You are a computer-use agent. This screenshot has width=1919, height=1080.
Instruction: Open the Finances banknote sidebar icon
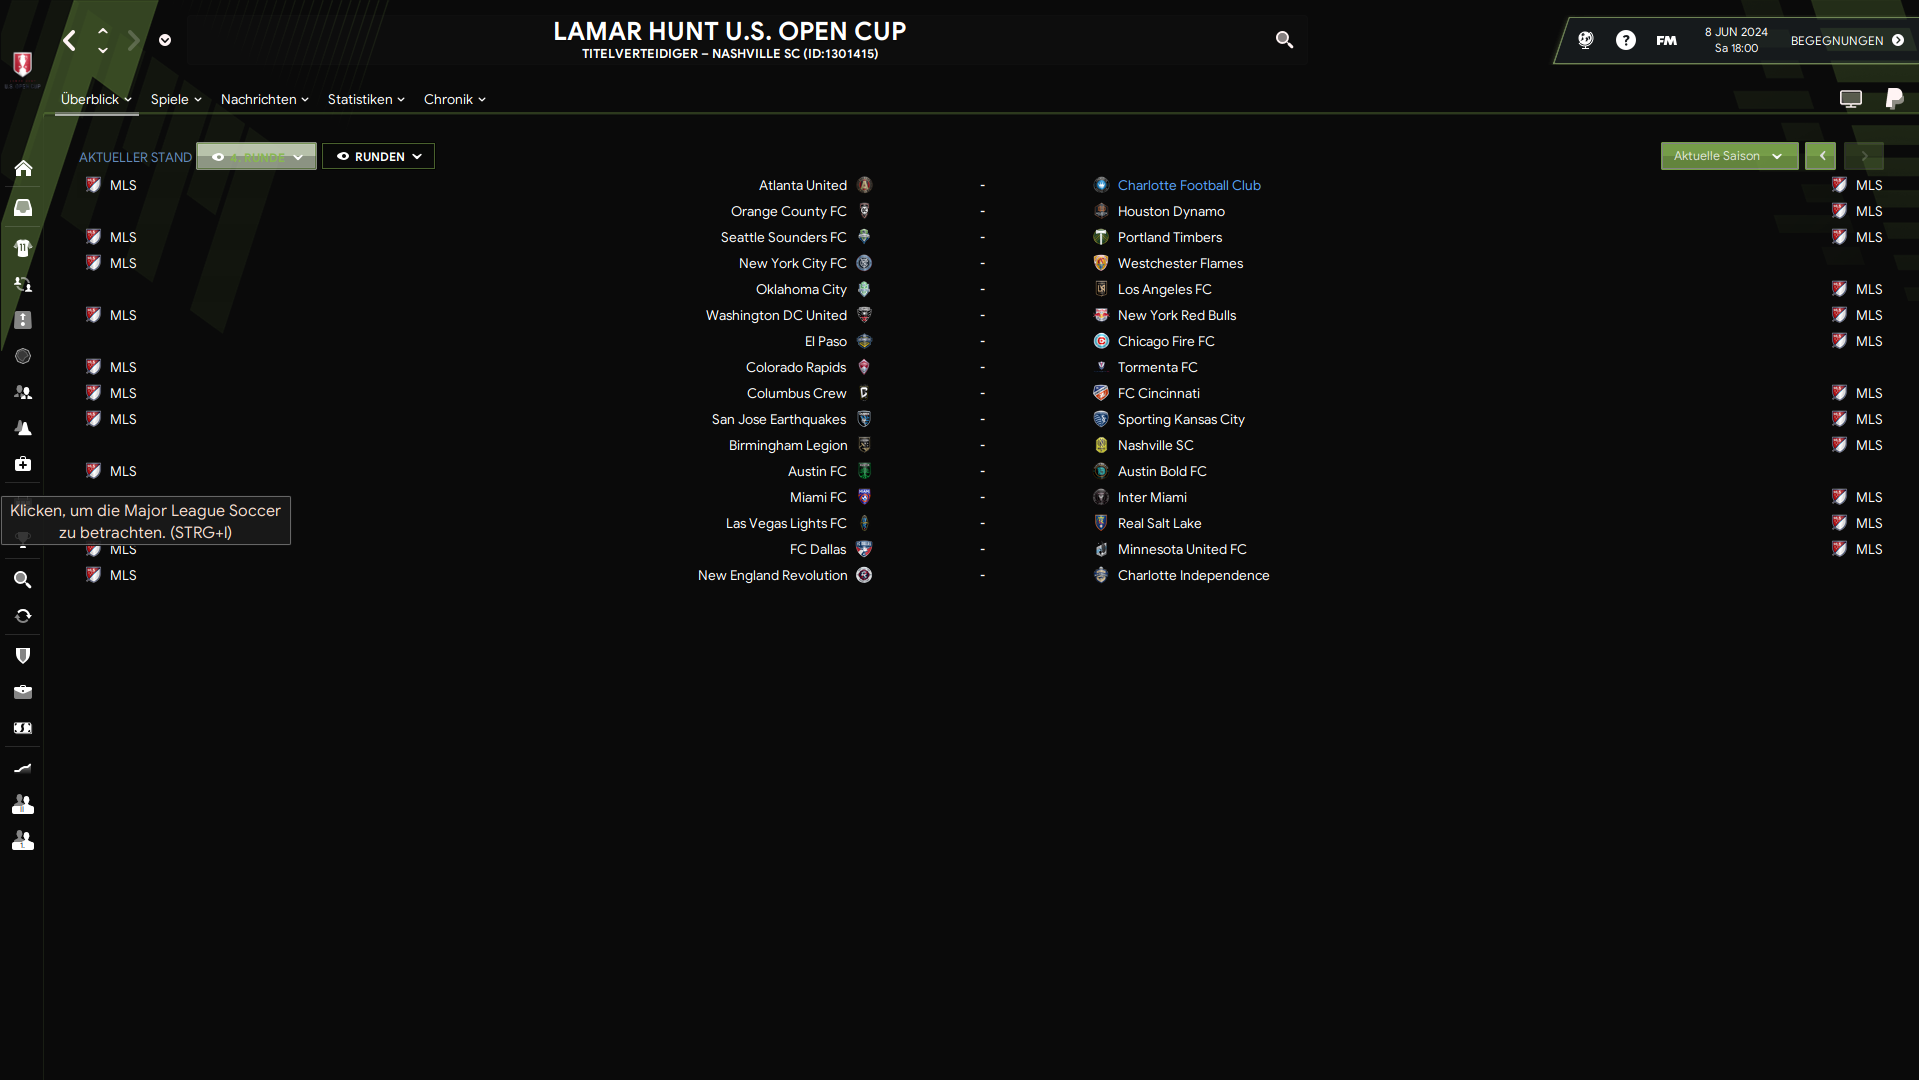pos(23,728)
